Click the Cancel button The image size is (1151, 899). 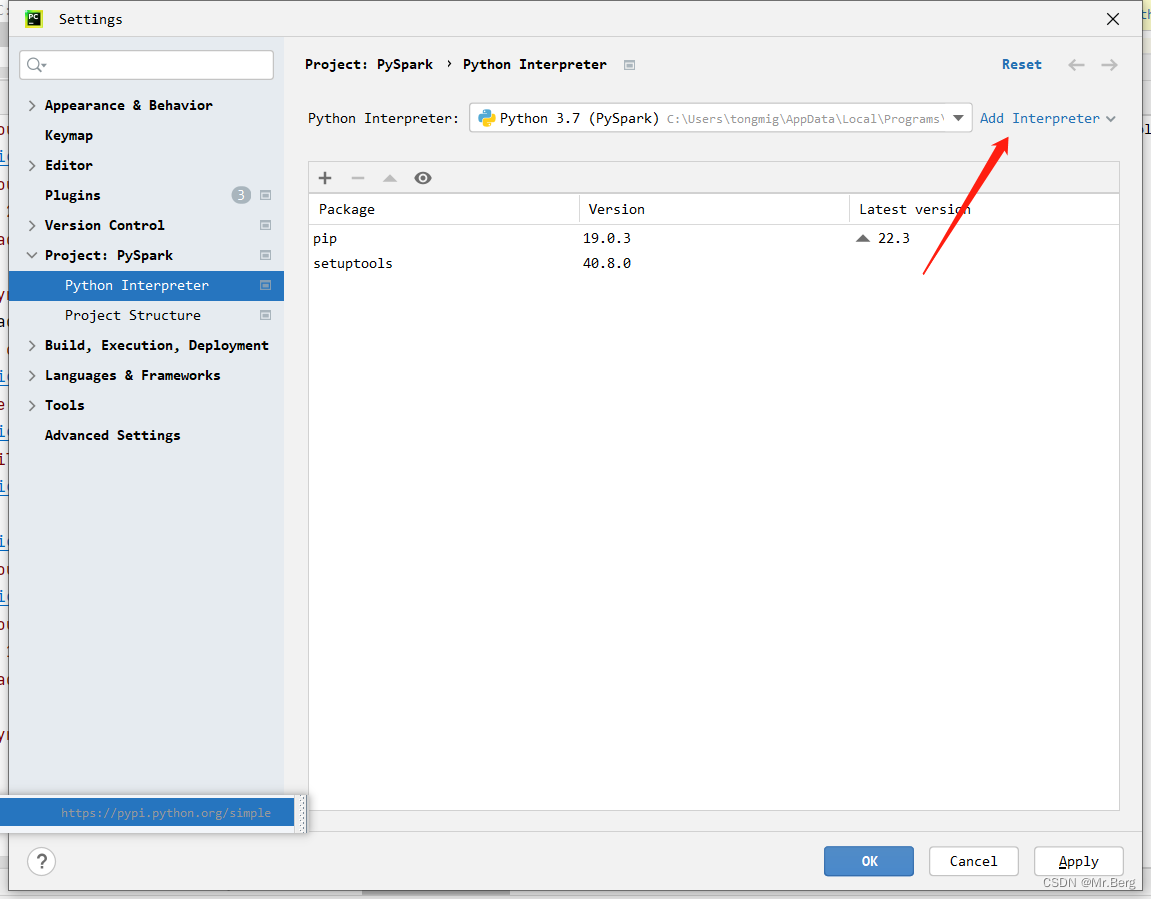coord(973,861)
